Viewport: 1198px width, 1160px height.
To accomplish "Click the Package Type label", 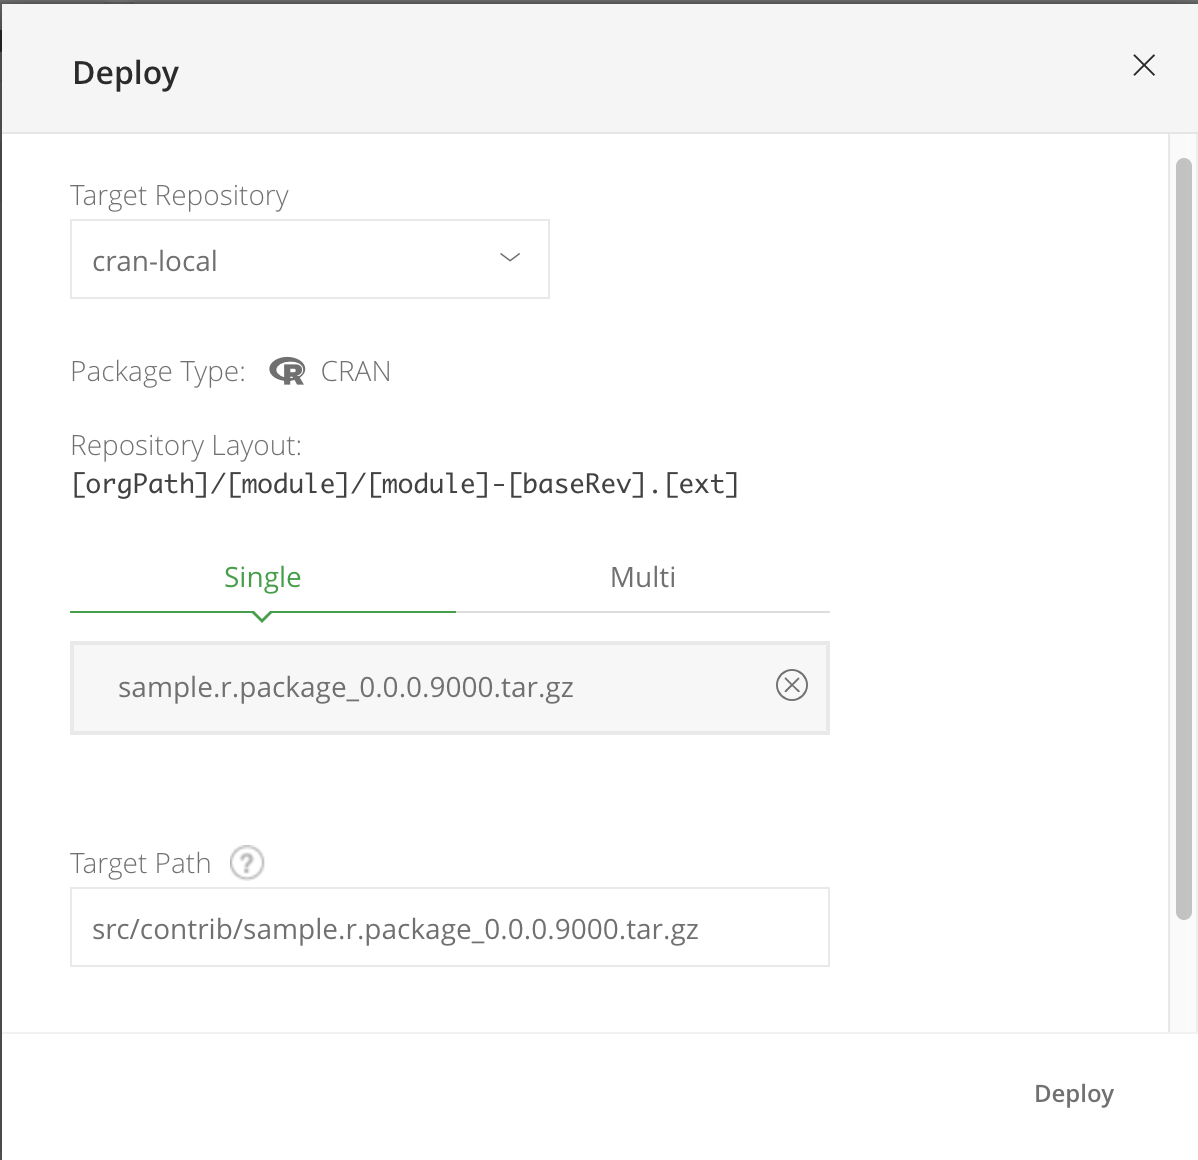I will pyautogui.click(x=157, y=370).
